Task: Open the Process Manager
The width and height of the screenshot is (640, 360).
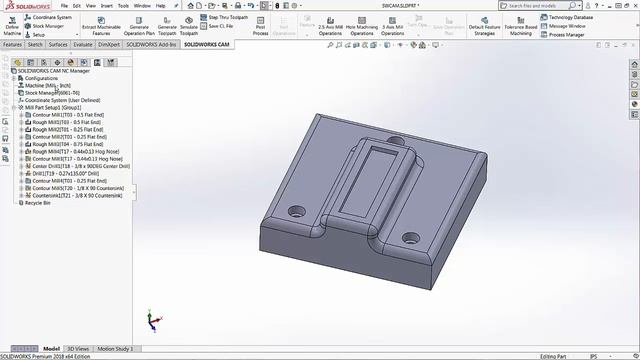Action: tap(562, 35)
